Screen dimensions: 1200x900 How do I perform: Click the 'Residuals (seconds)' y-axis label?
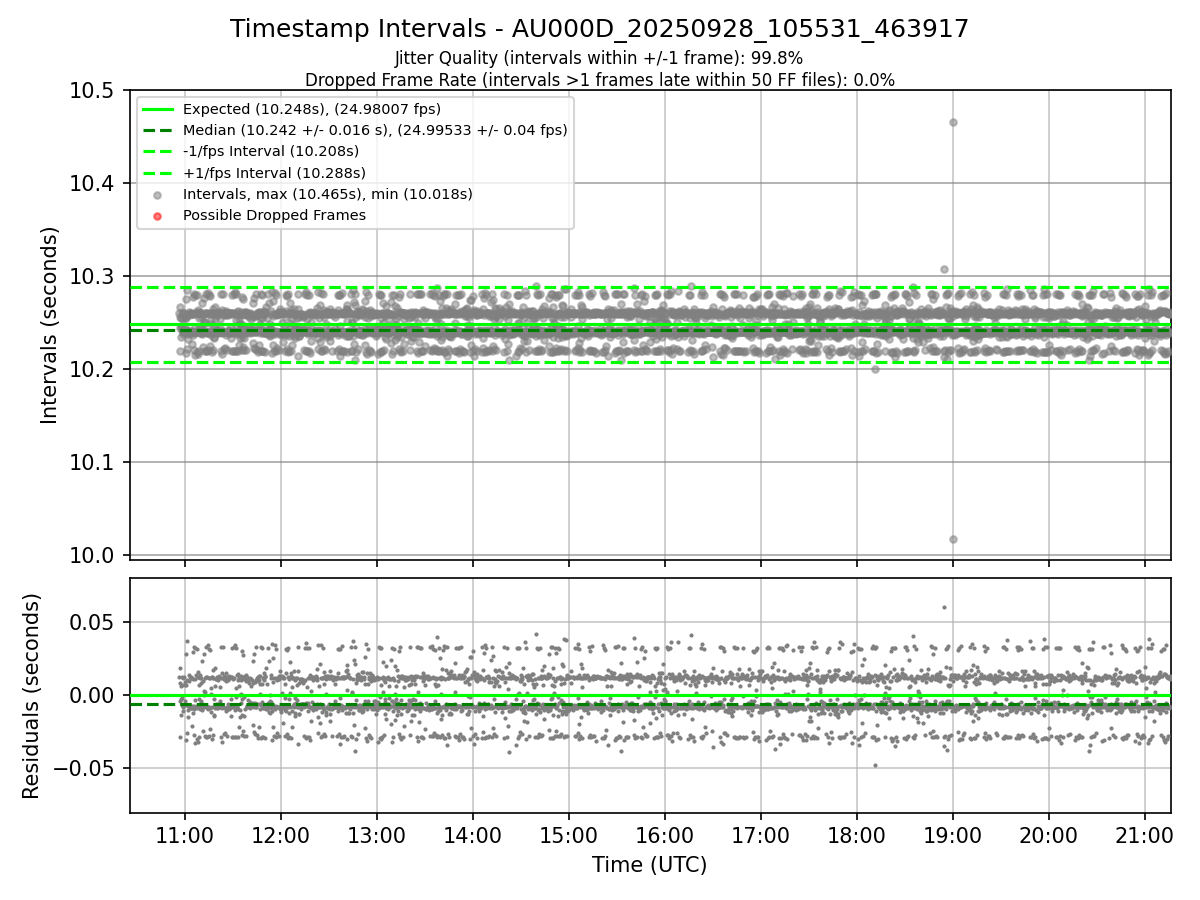point(32,696)
